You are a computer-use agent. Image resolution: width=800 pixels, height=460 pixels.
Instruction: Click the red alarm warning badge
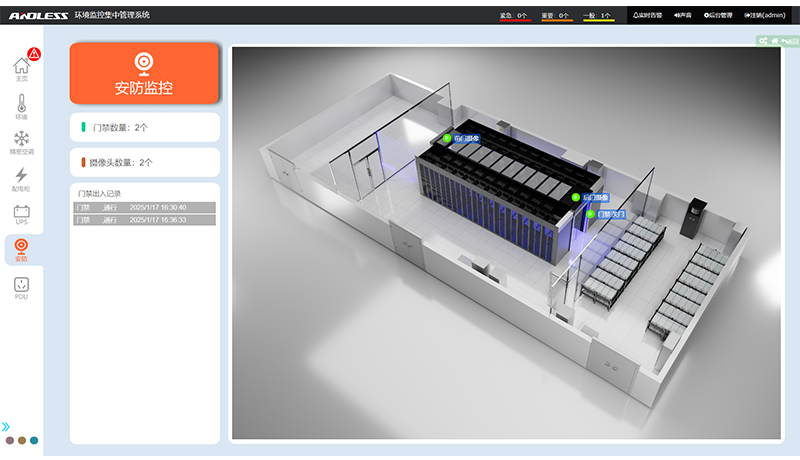(34, 53)
